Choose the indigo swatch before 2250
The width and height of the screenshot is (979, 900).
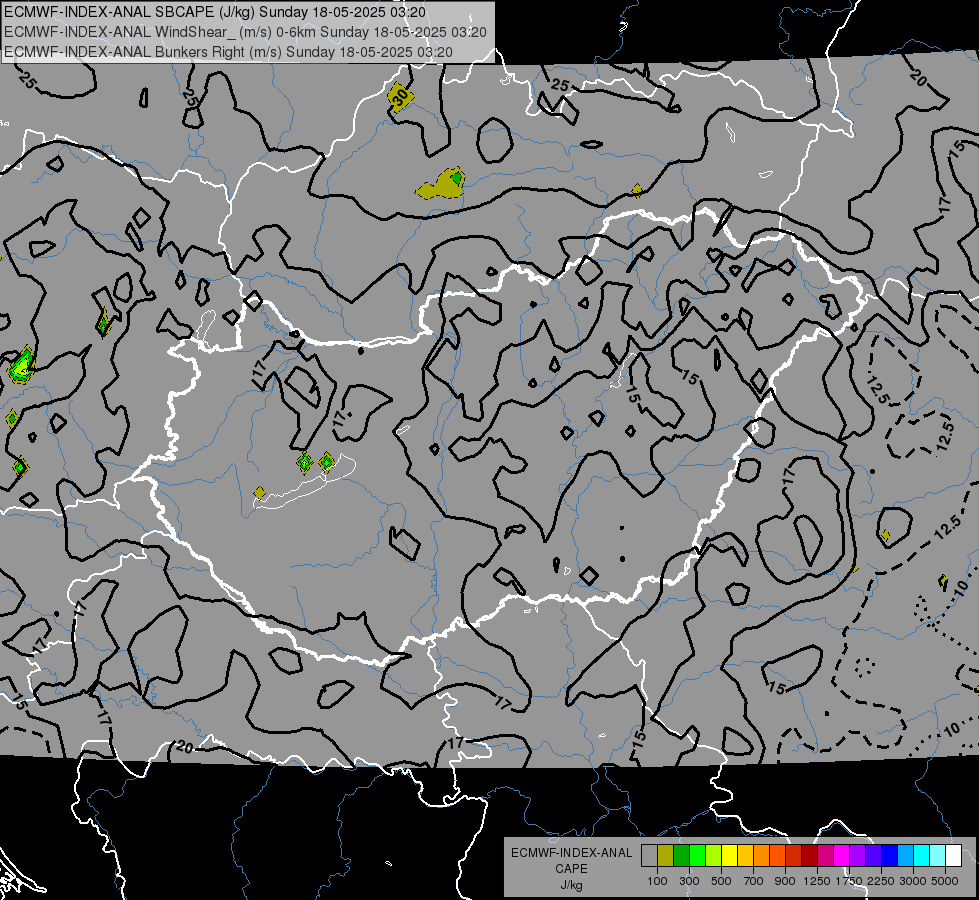coord(873,856)
